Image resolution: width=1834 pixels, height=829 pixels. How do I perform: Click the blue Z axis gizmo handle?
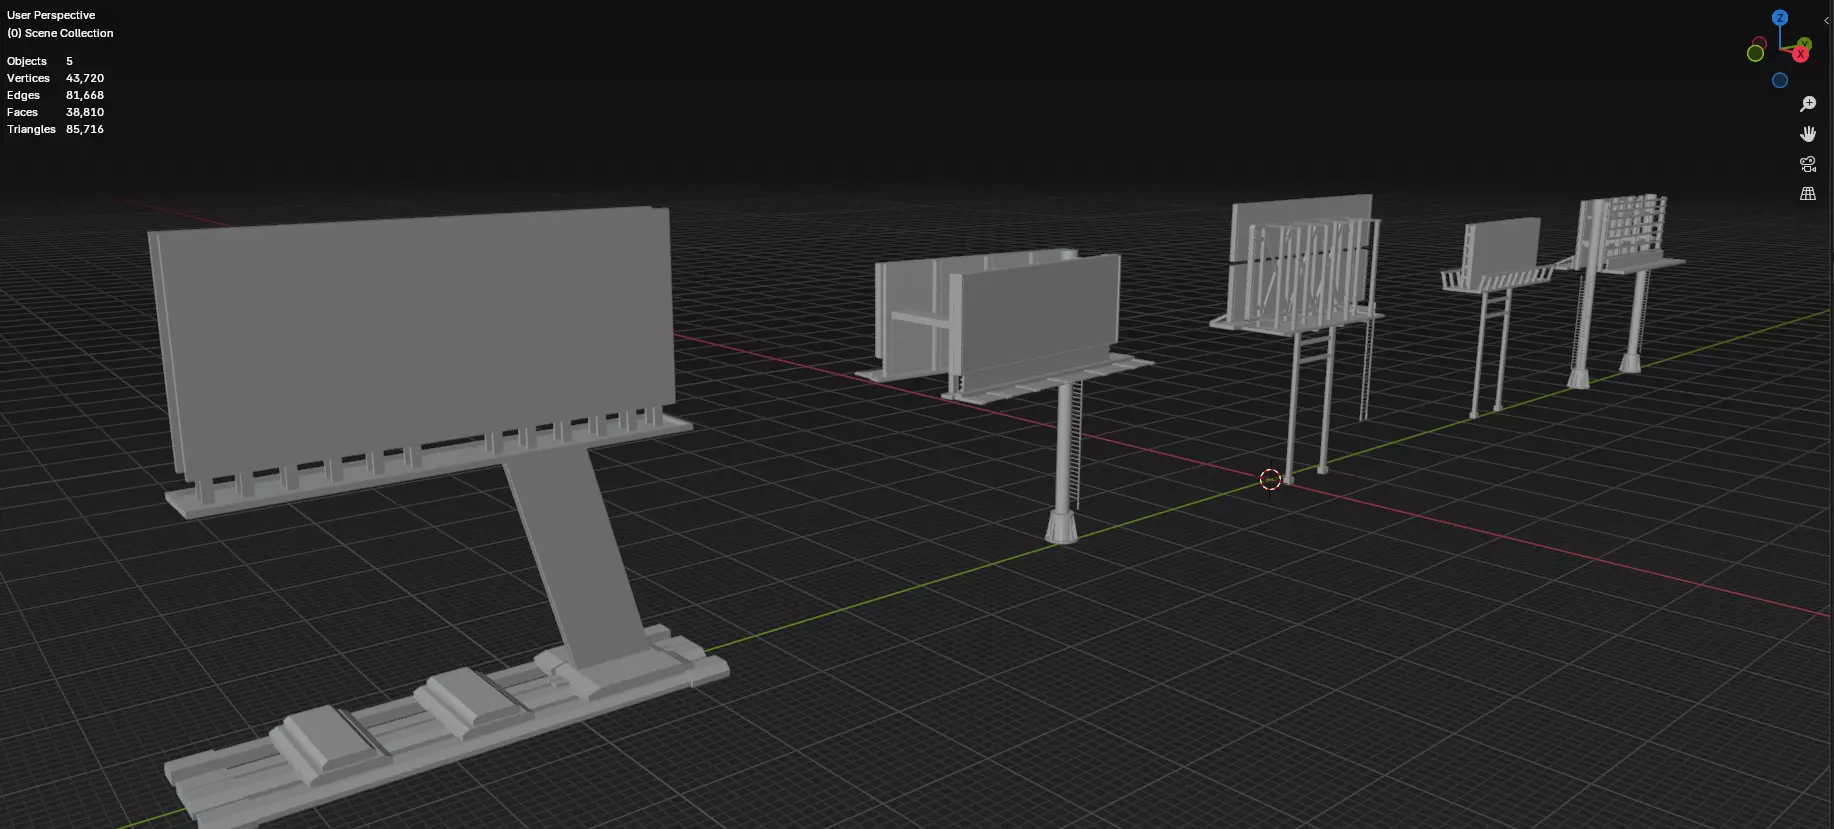(x=1780, y=18)
